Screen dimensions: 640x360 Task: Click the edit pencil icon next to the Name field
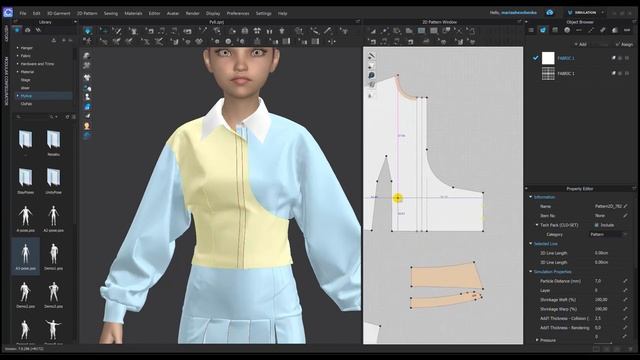coord(625,206)
